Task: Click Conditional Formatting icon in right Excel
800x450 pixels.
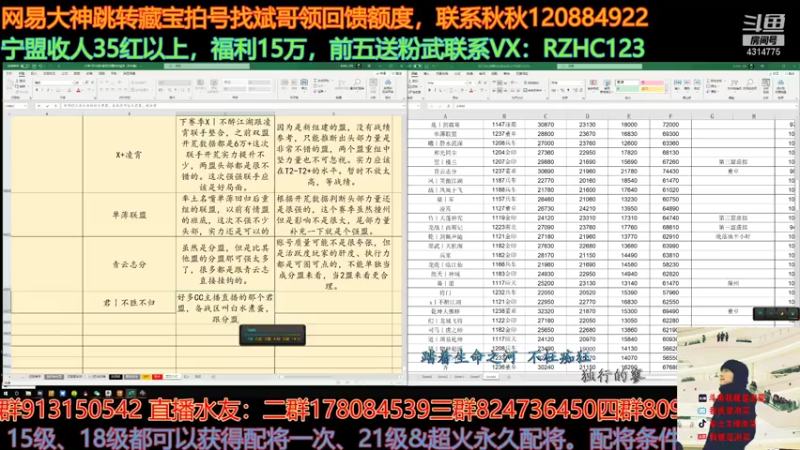Action: [593, 84]
